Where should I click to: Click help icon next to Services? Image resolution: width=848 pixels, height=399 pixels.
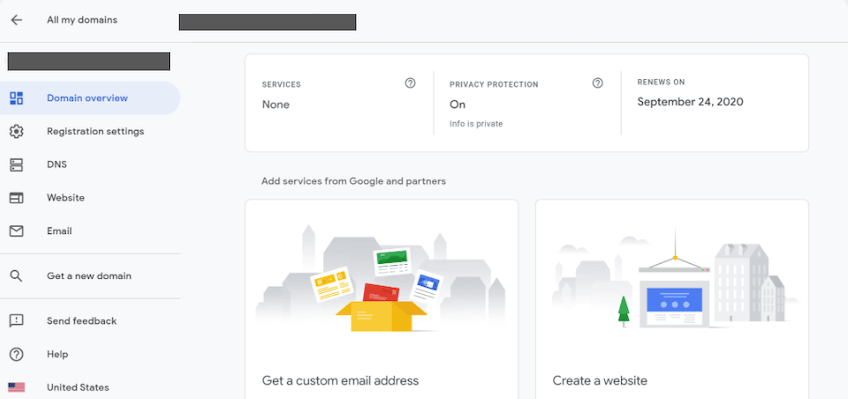[410, 83]
